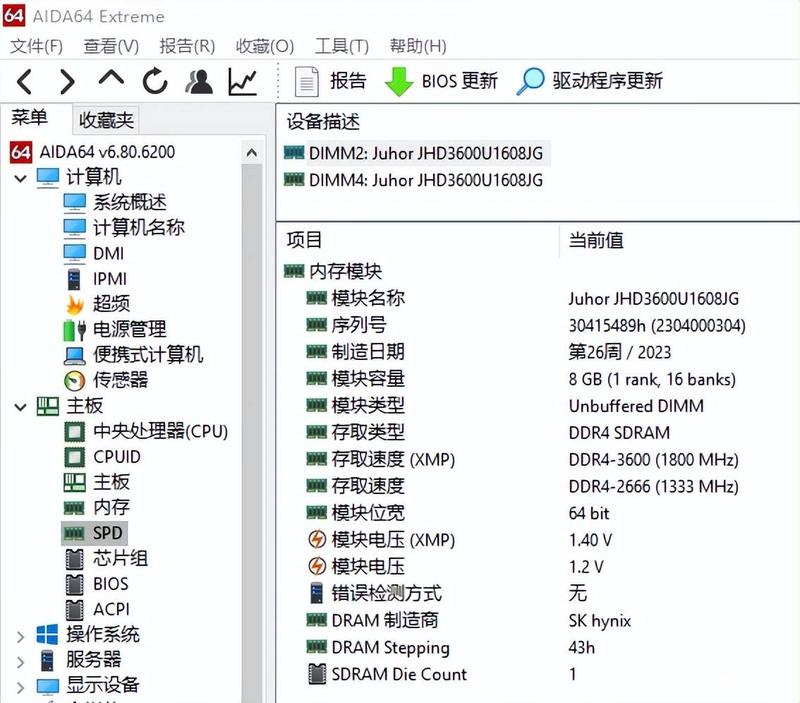Open the 帮助(H) menu
The image size is (800, 703).
click(418, 46)
